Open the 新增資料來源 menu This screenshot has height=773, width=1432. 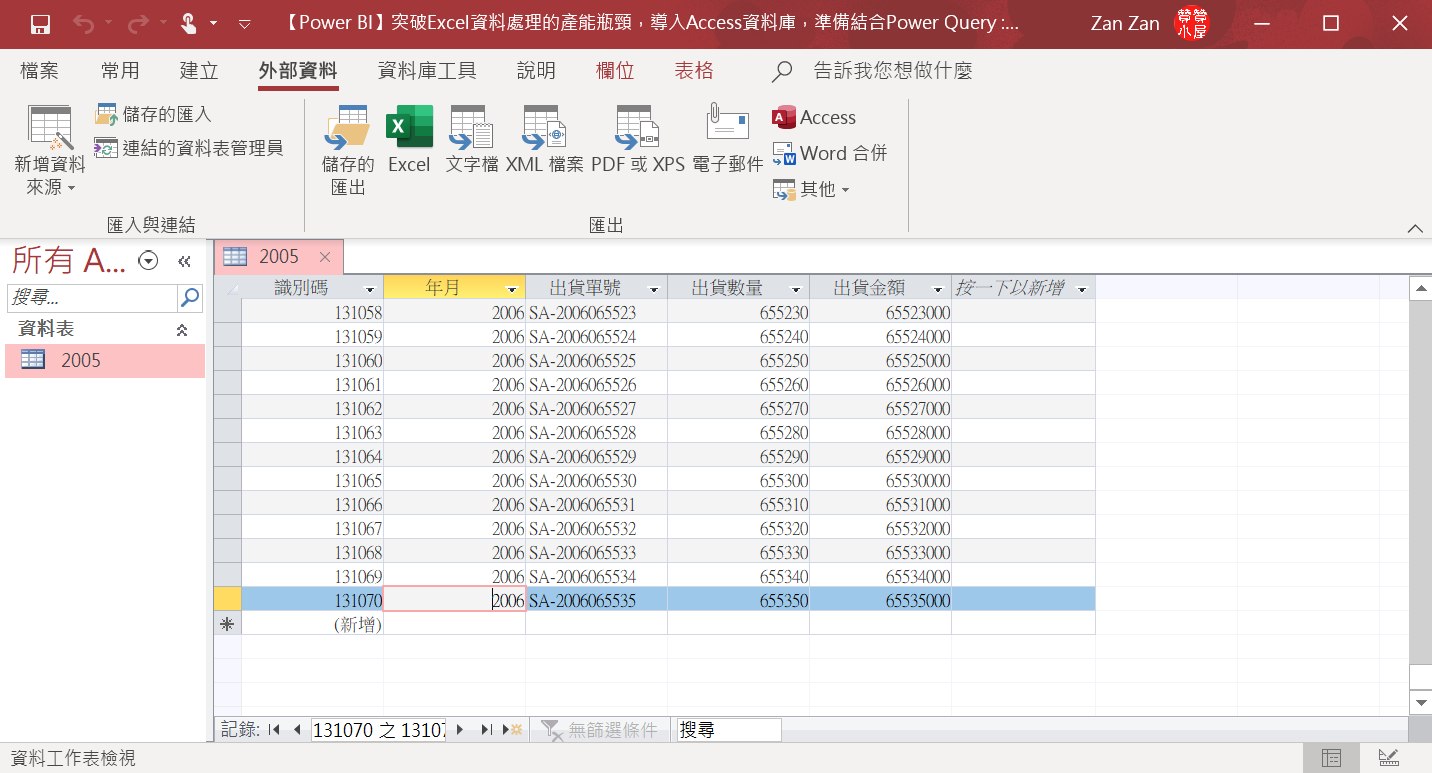point(50,151)
